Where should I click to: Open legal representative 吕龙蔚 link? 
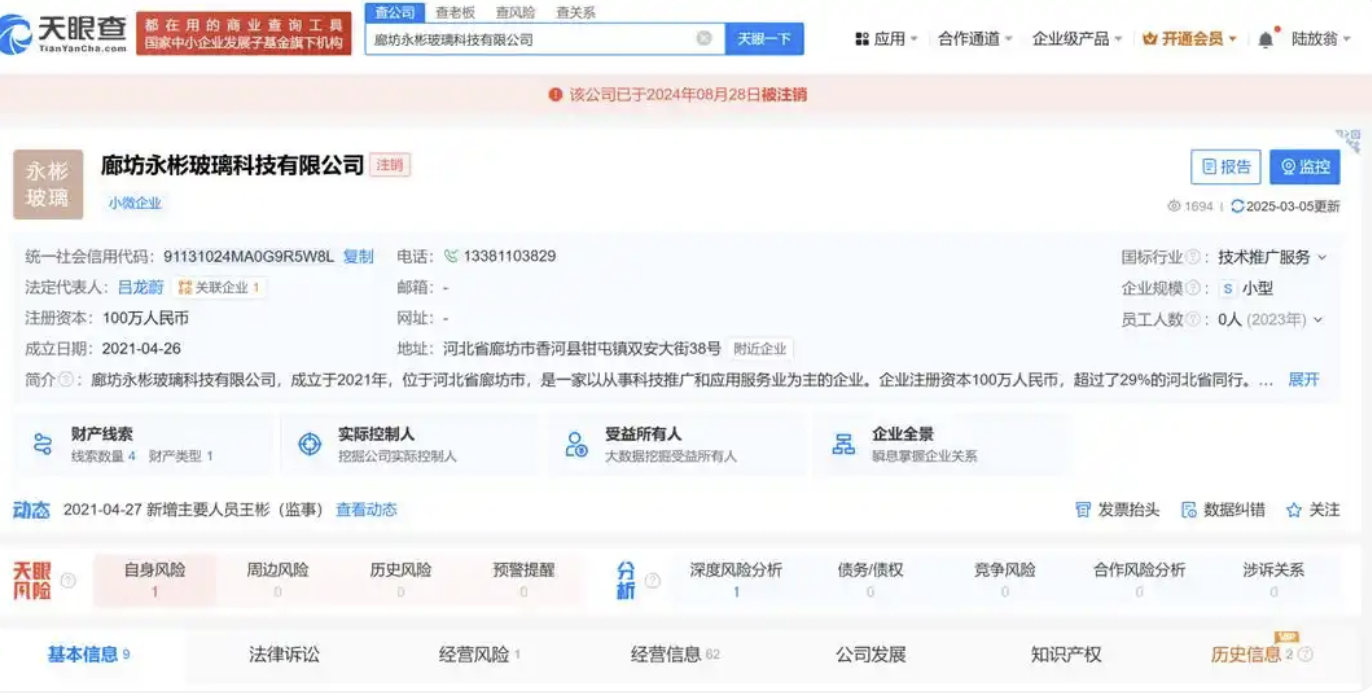pyautogui.click(x=140, y=287)
